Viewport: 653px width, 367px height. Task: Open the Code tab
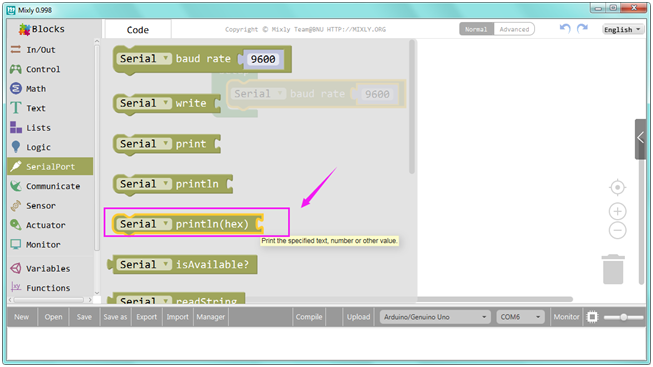coord(138,30)
